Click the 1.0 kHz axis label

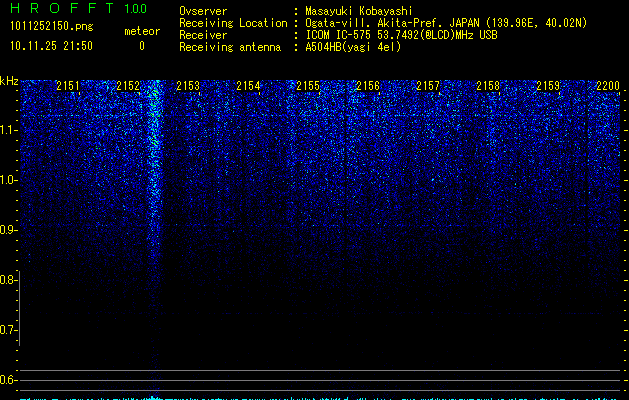pyautogui.click(x=8, y=180)
